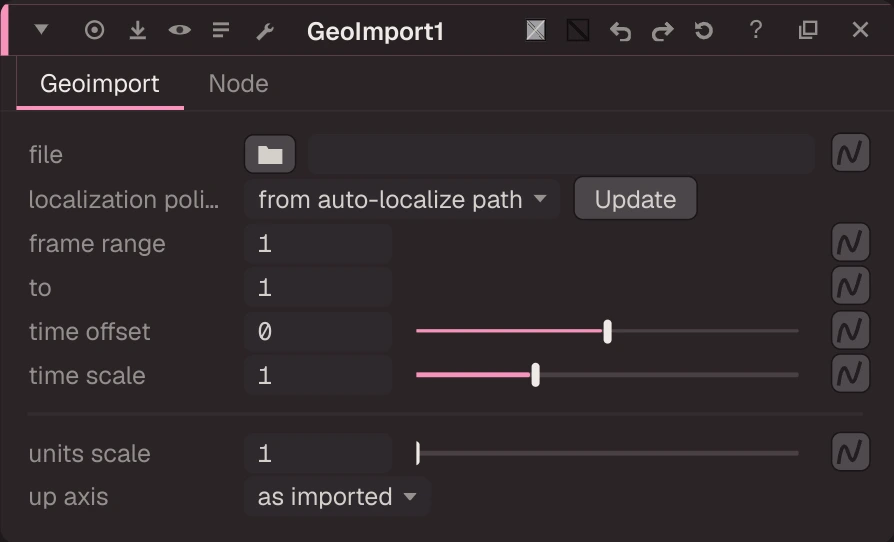Open the localization policy dropdown

(402, 199)
